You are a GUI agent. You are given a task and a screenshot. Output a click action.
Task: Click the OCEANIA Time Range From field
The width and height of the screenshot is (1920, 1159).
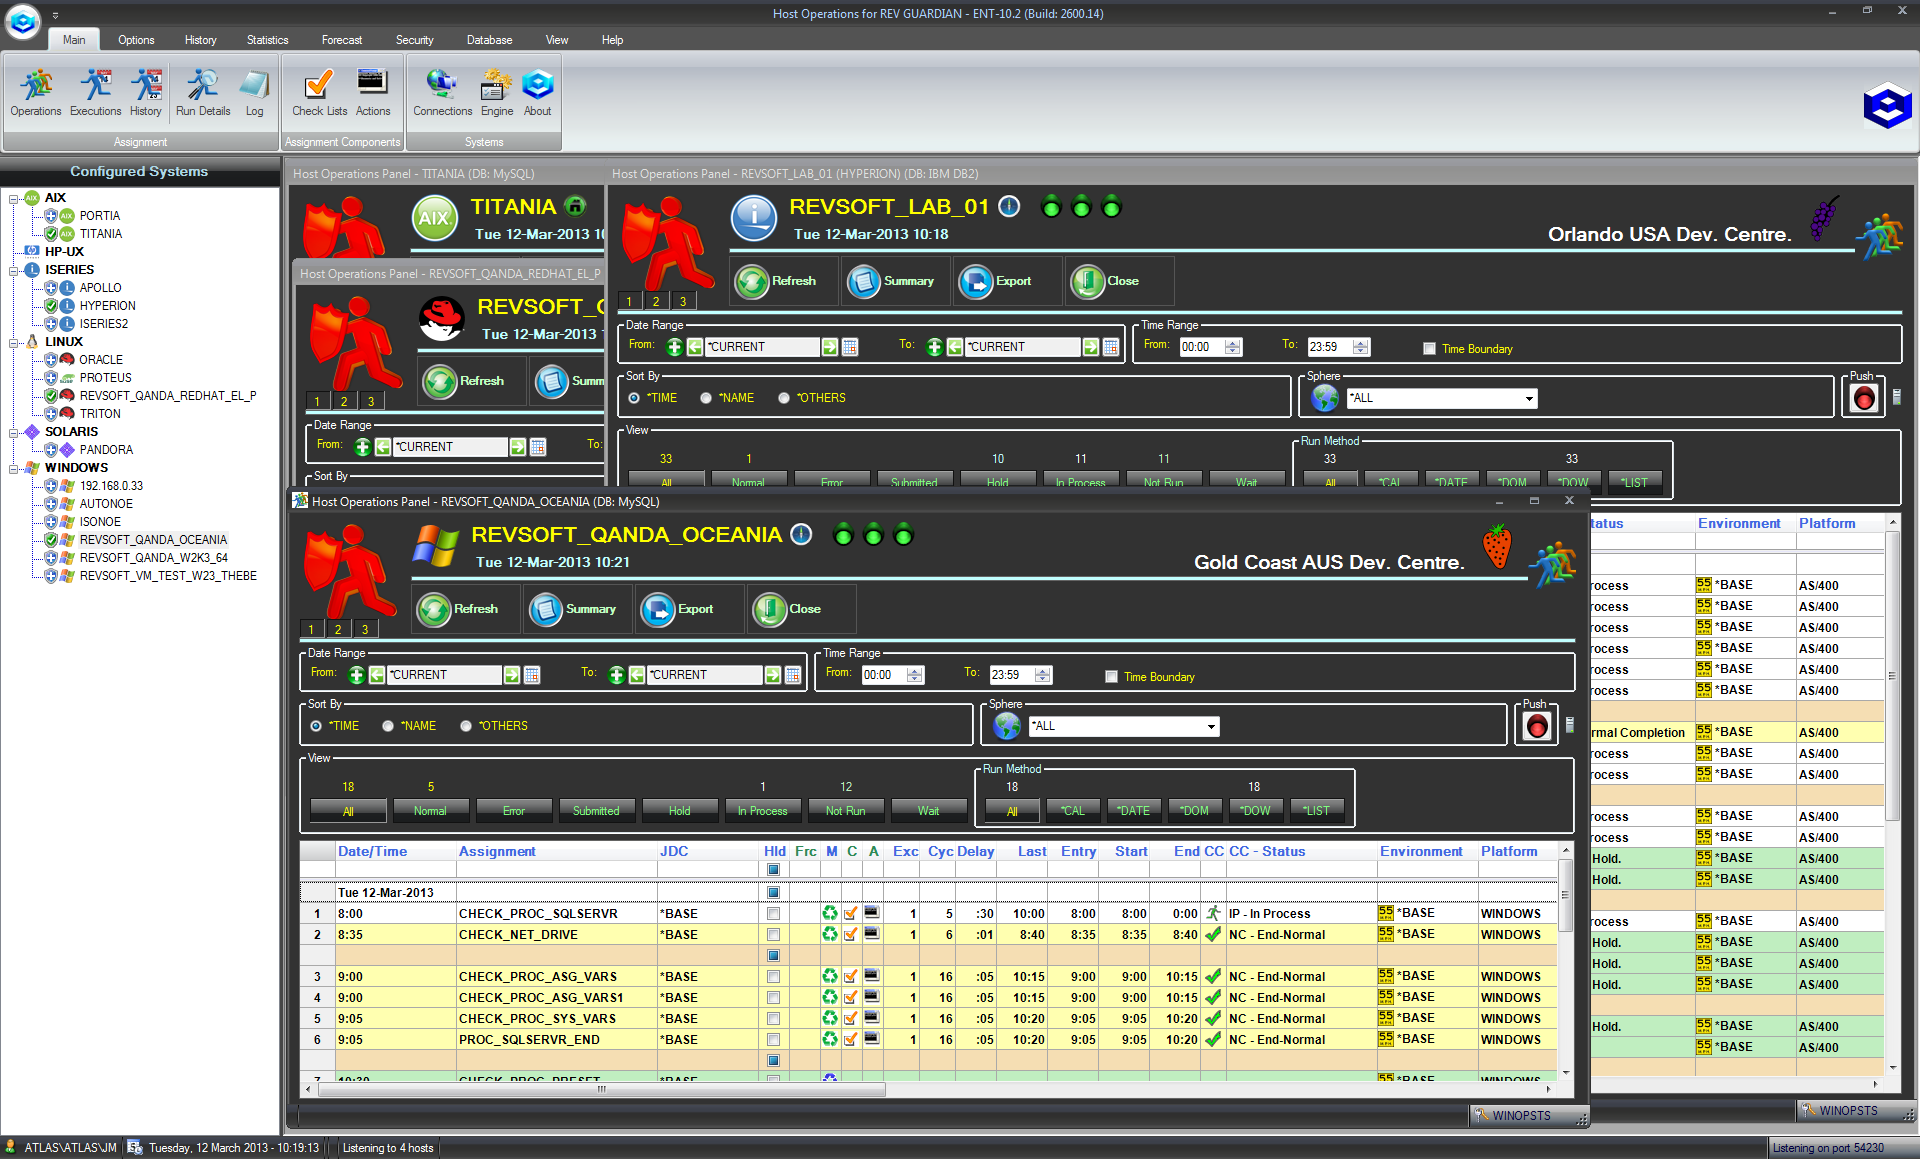(x=883, y=675)
